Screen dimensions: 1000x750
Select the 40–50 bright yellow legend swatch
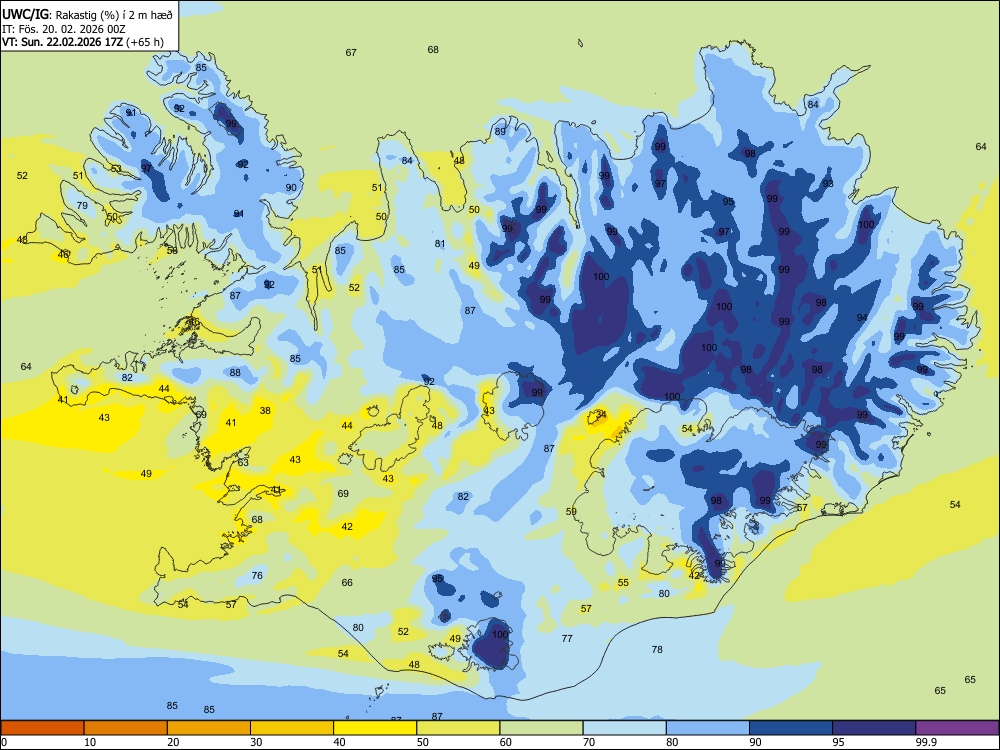pos(375,728)
